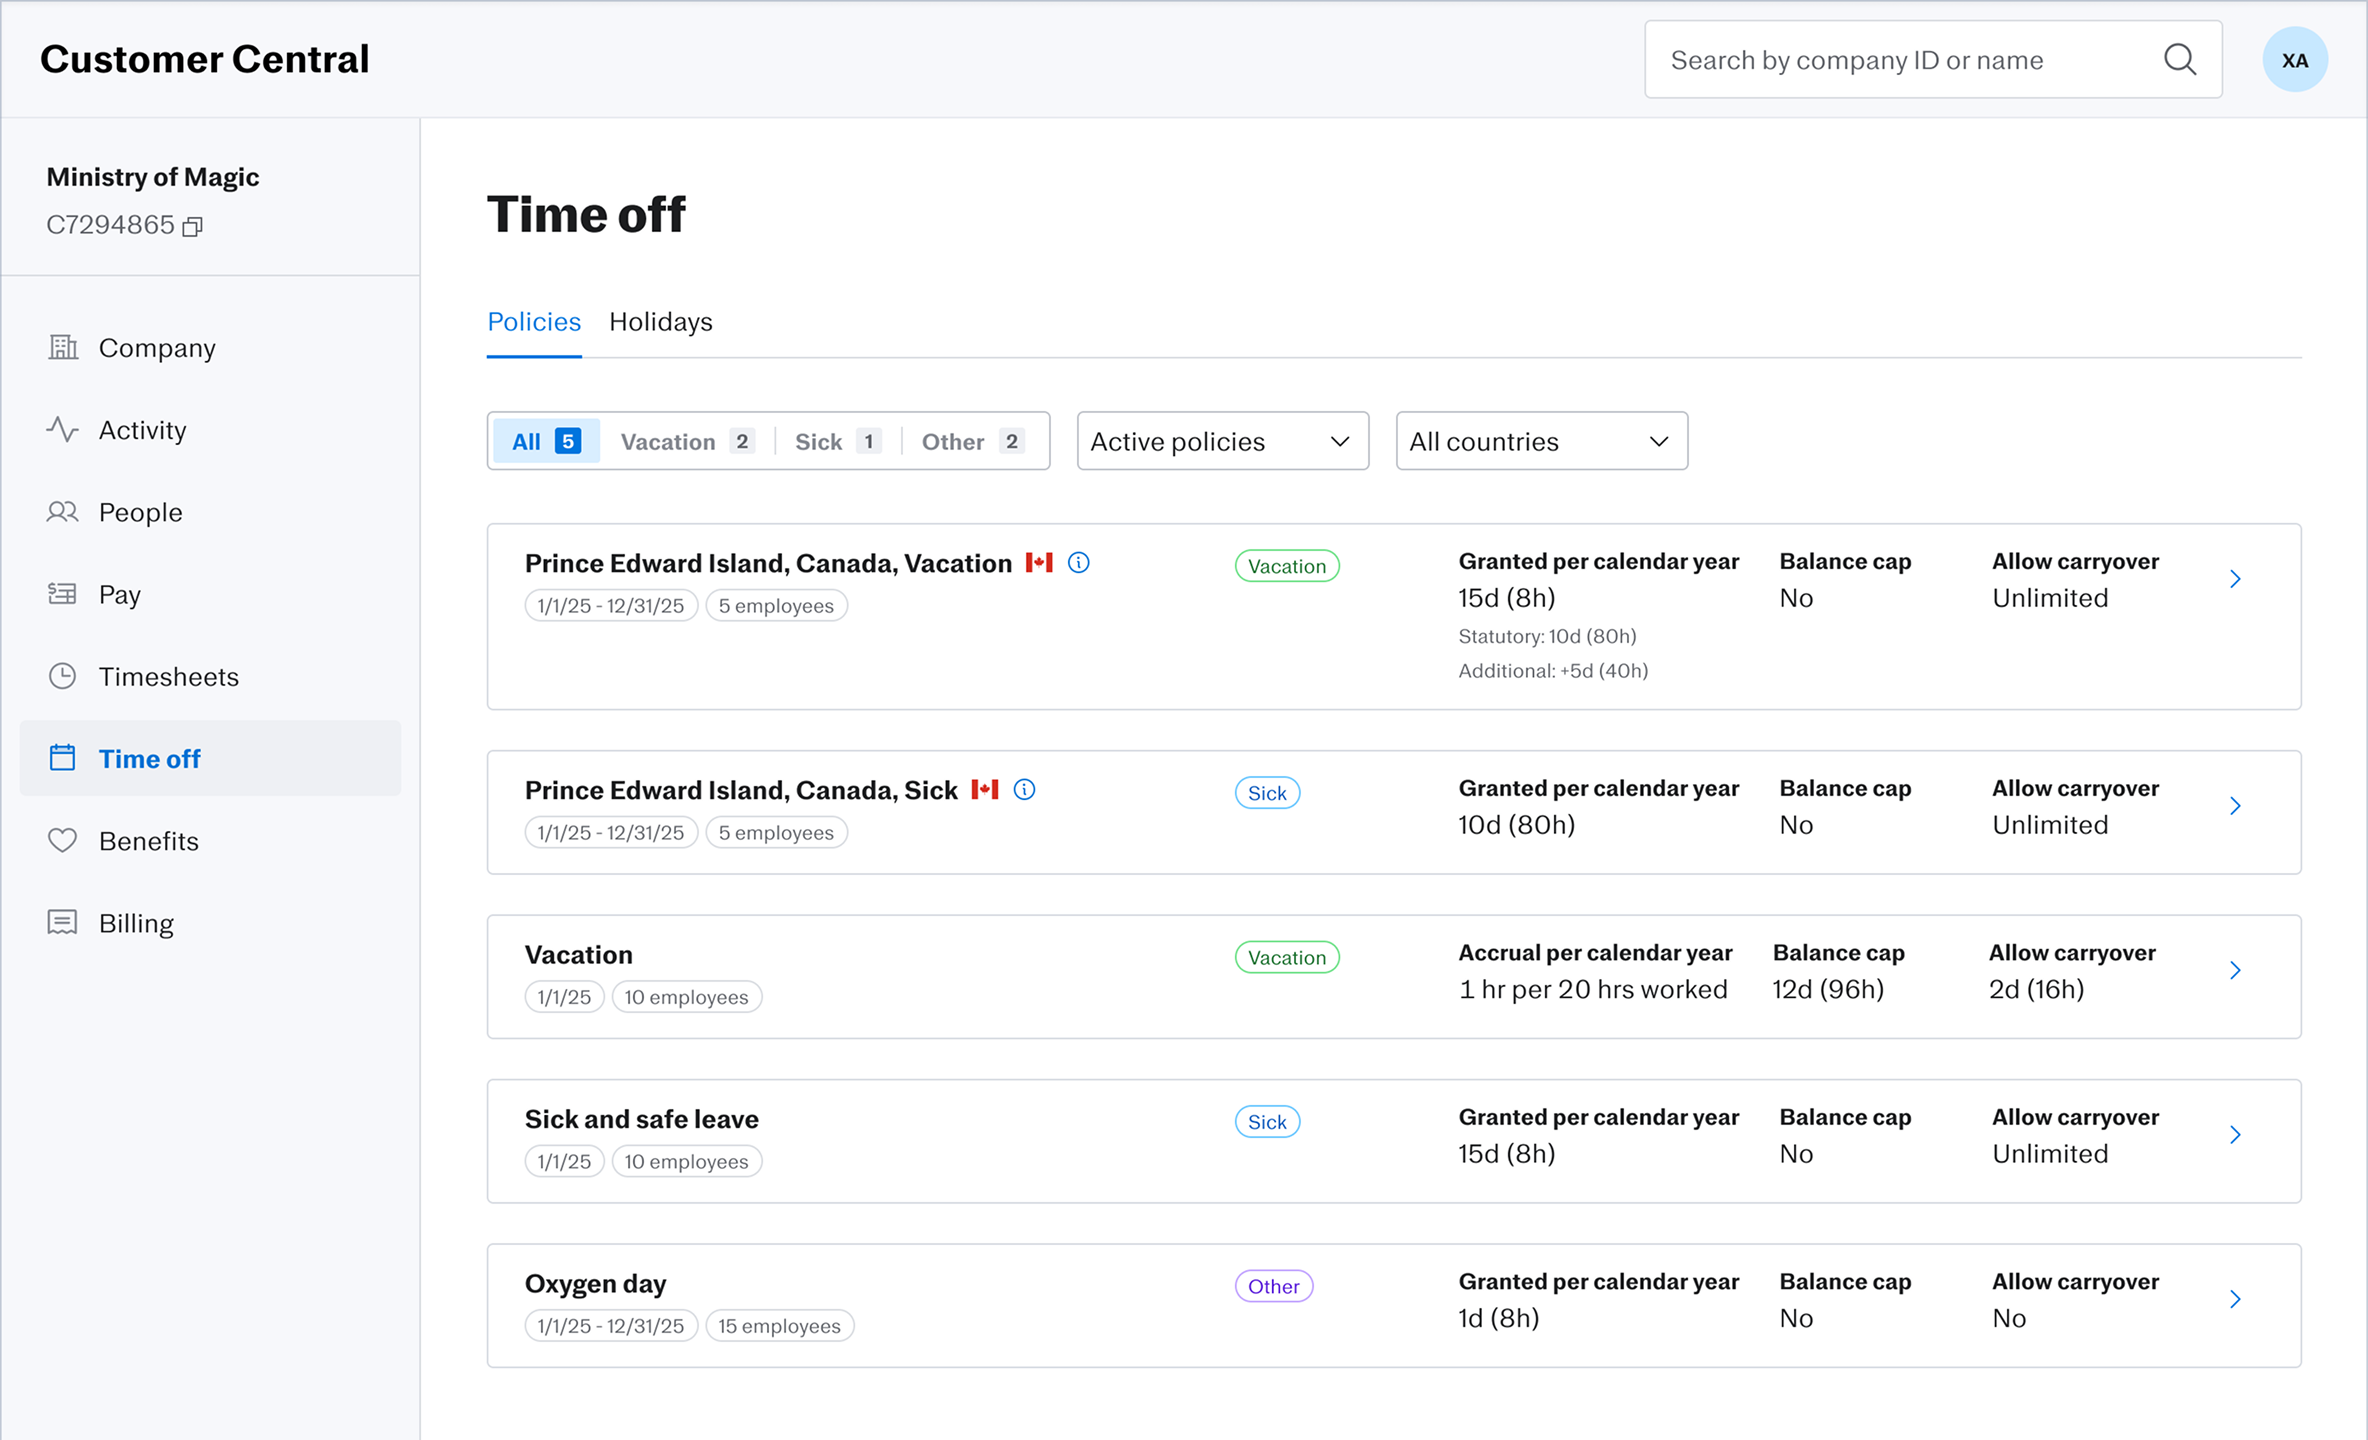Click Canada flag on Sick policy
The height and width of the screenshot is (1440, 2368).
click(x=985, y=790)
